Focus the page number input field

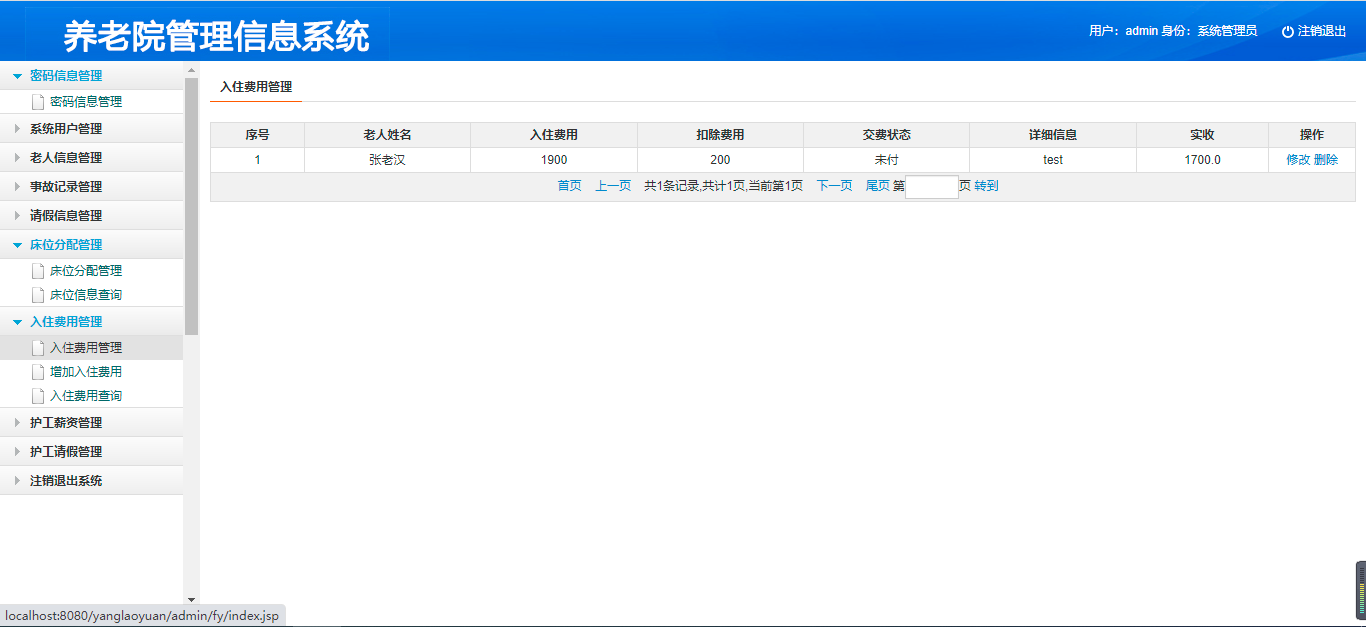tap(932, 187)
